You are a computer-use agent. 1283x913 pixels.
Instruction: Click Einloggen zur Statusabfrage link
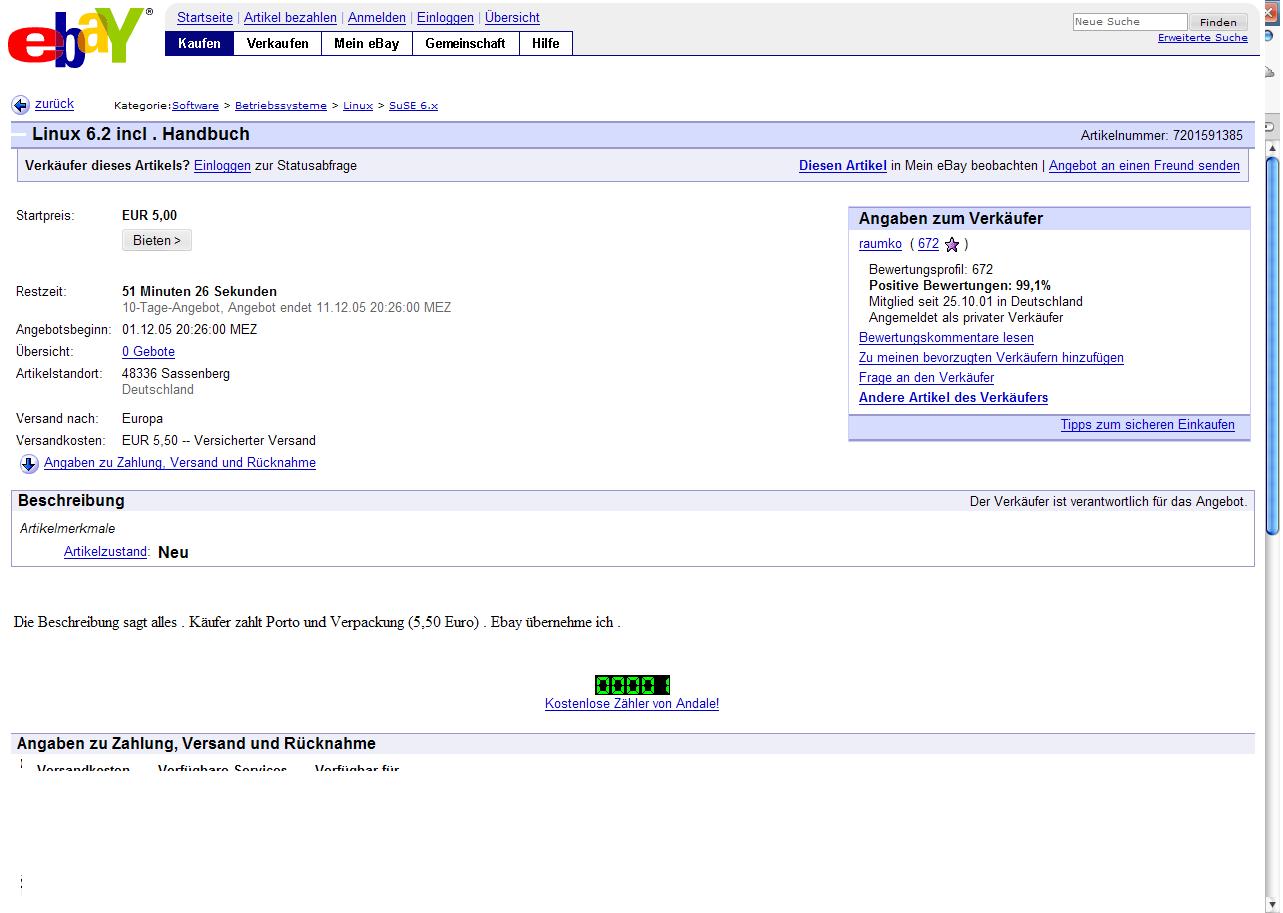[222, 166]
